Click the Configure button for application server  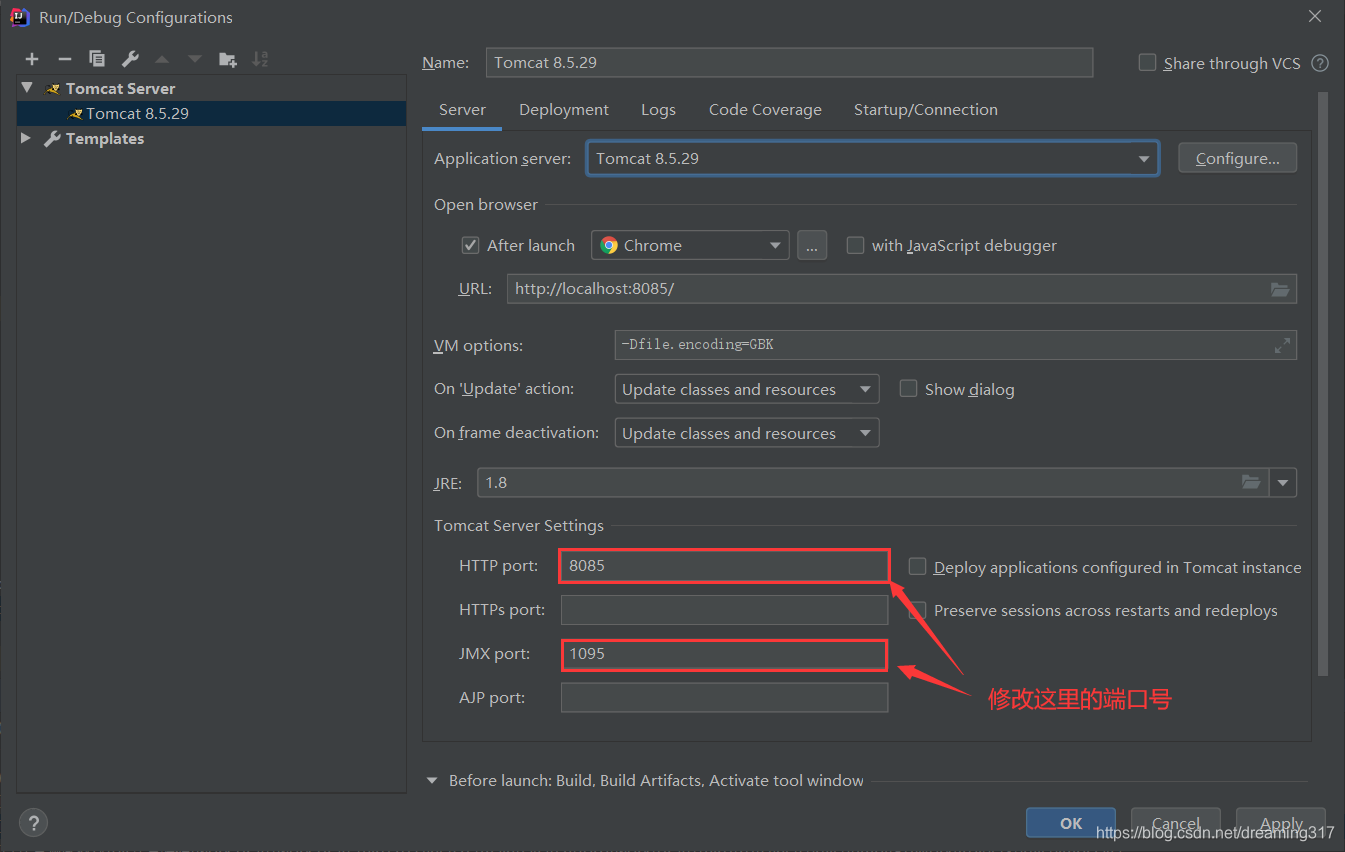pos(1237,157)
